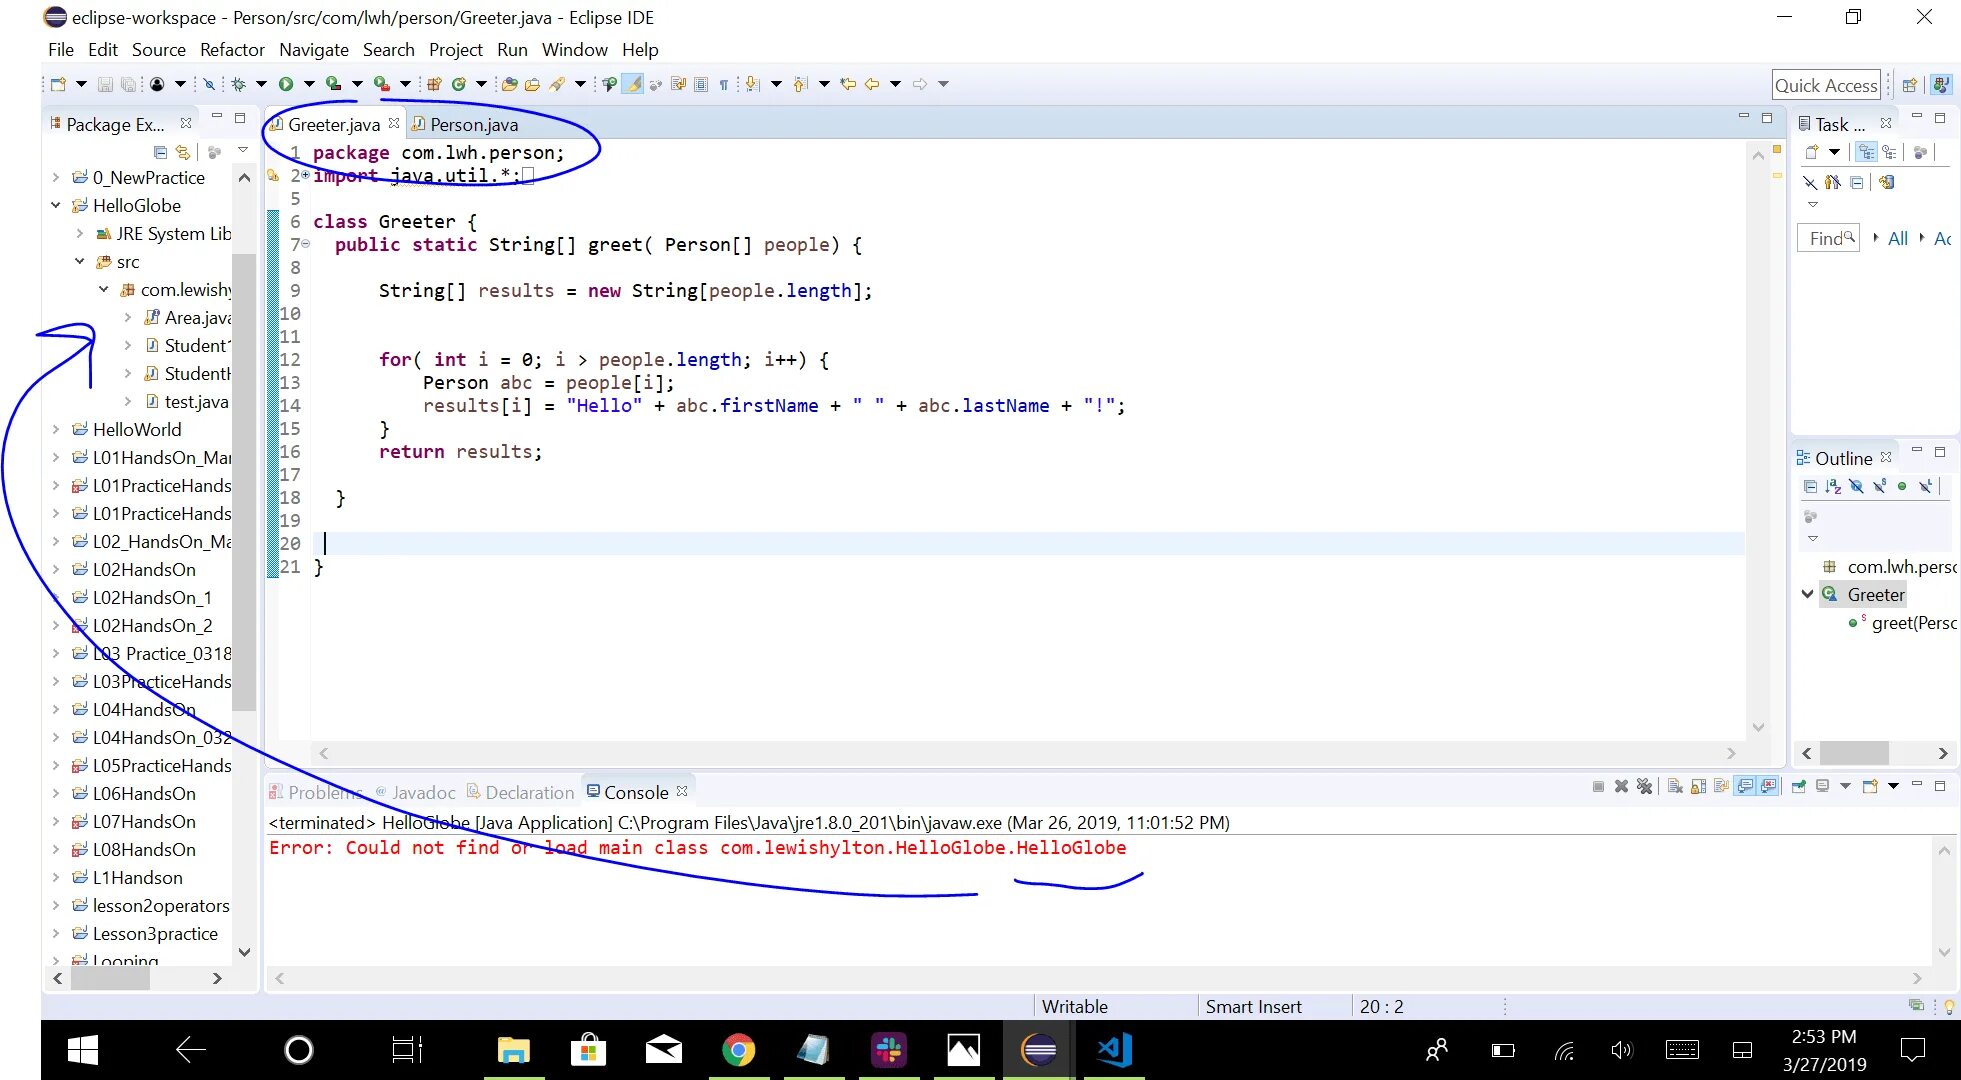Click the green Run button in toolbar
This screenshot has height=1080, width=1961.
(286, 84)
